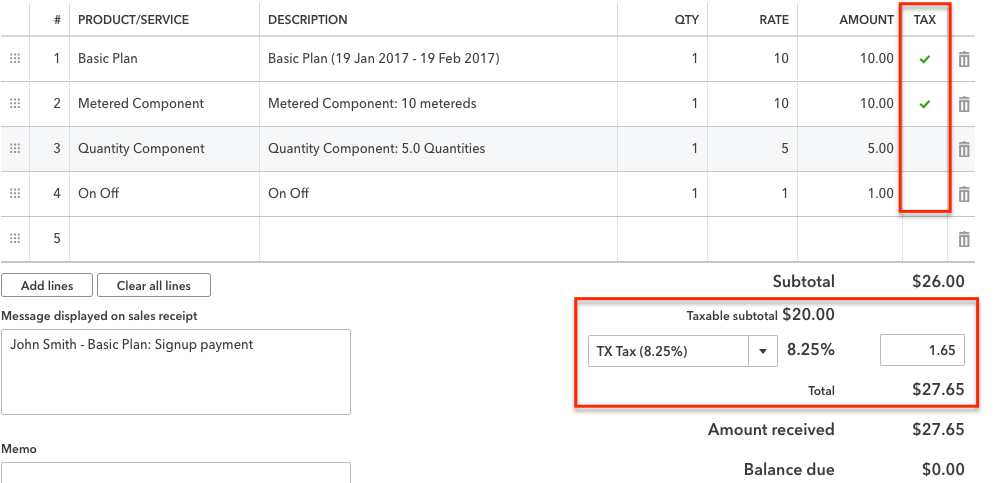Open the TX Tax (8.25%) dropdown arrow

763,351
